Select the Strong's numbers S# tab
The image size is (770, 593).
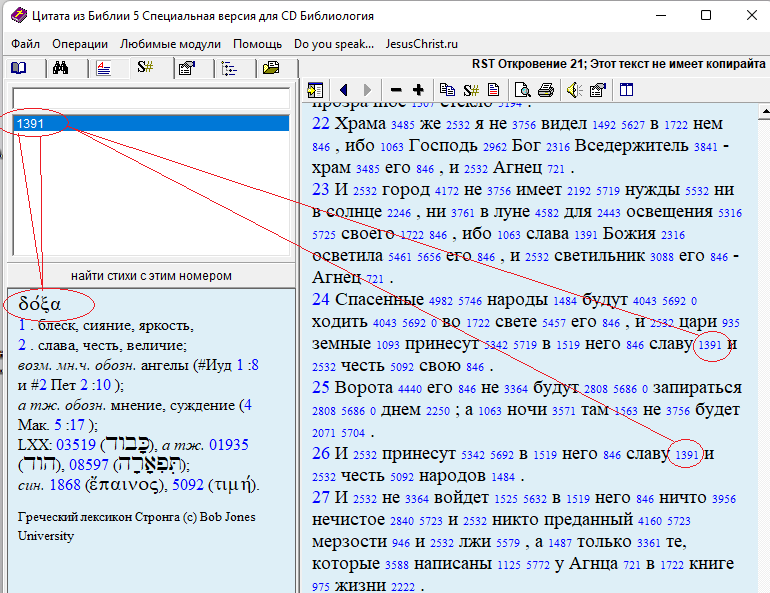pyautogui.click(x=145, y=67)
